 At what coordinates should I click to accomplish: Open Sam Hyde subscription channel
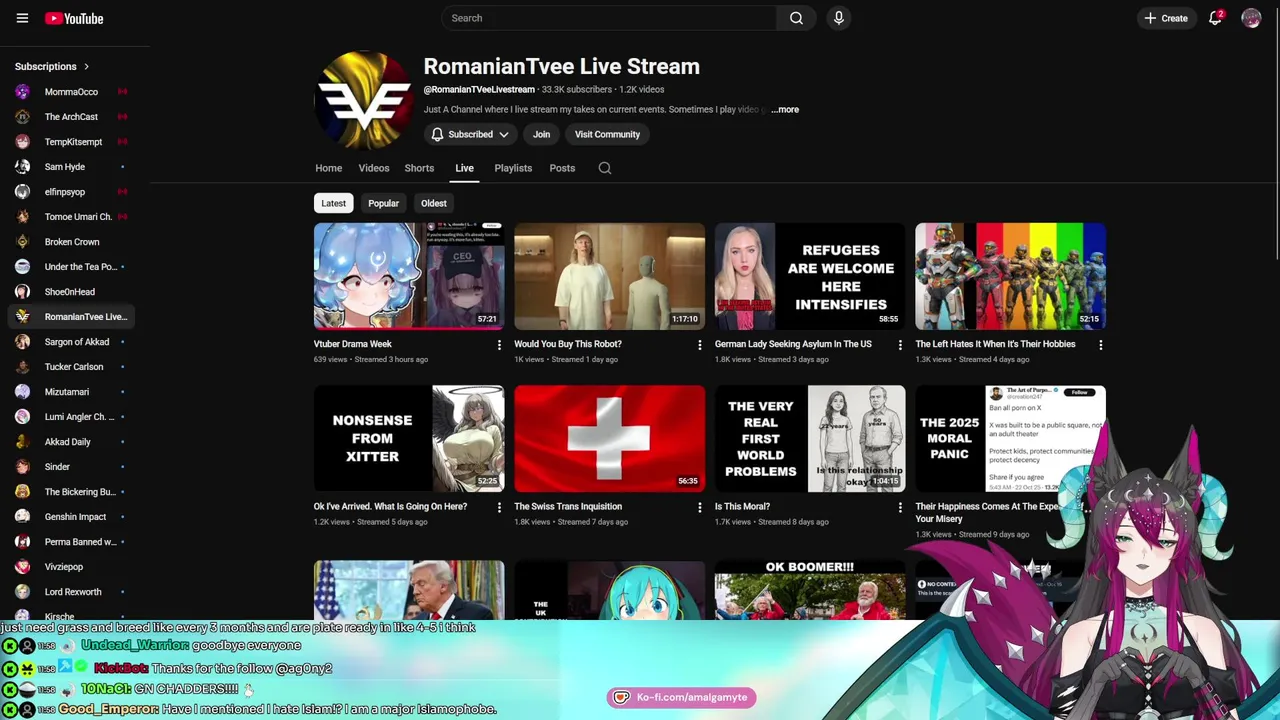pos(72,167)
